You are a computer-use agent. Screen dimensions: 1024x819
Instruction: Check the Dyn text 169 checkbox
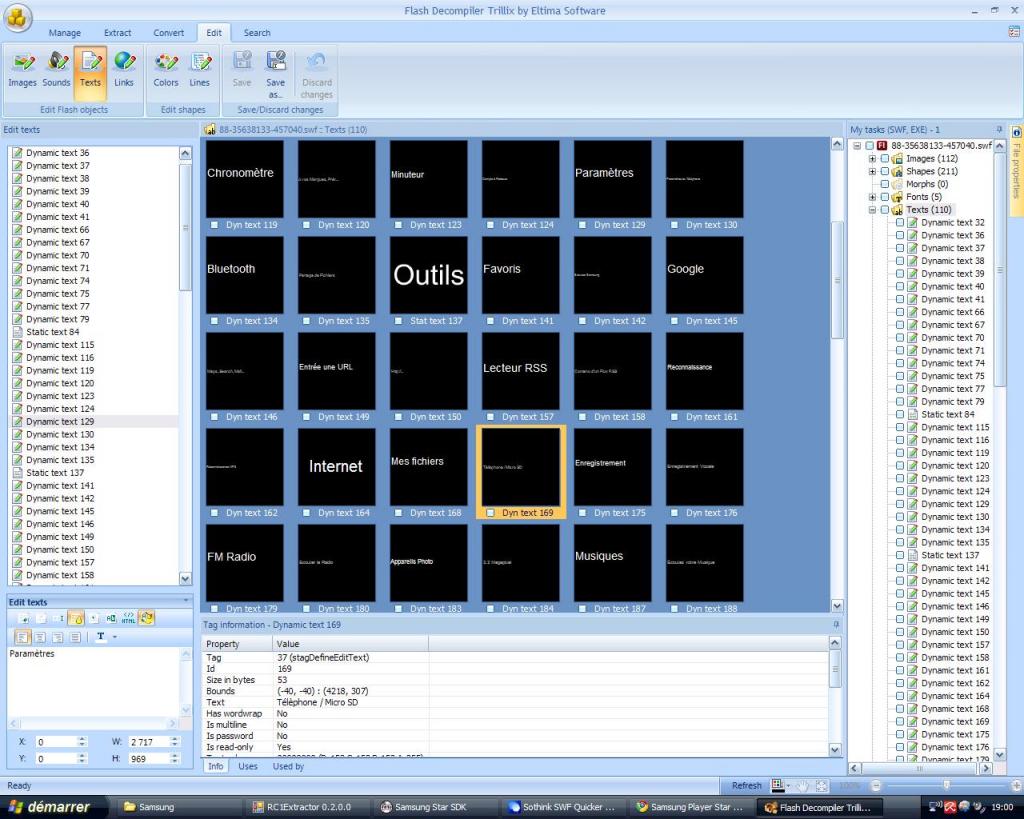[x=491, y=513]
